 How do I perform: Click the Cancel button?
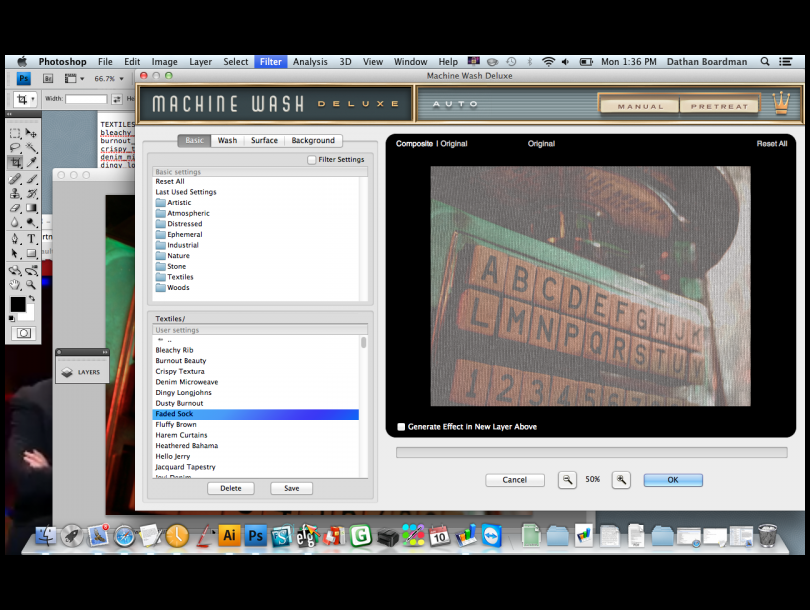click(x=515, y=480)
